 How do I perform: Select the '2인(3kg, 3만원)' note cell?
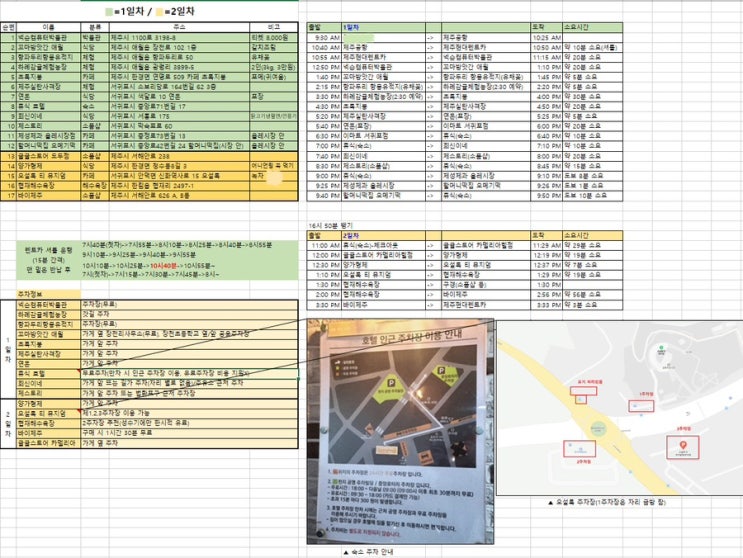click(273, 67)
